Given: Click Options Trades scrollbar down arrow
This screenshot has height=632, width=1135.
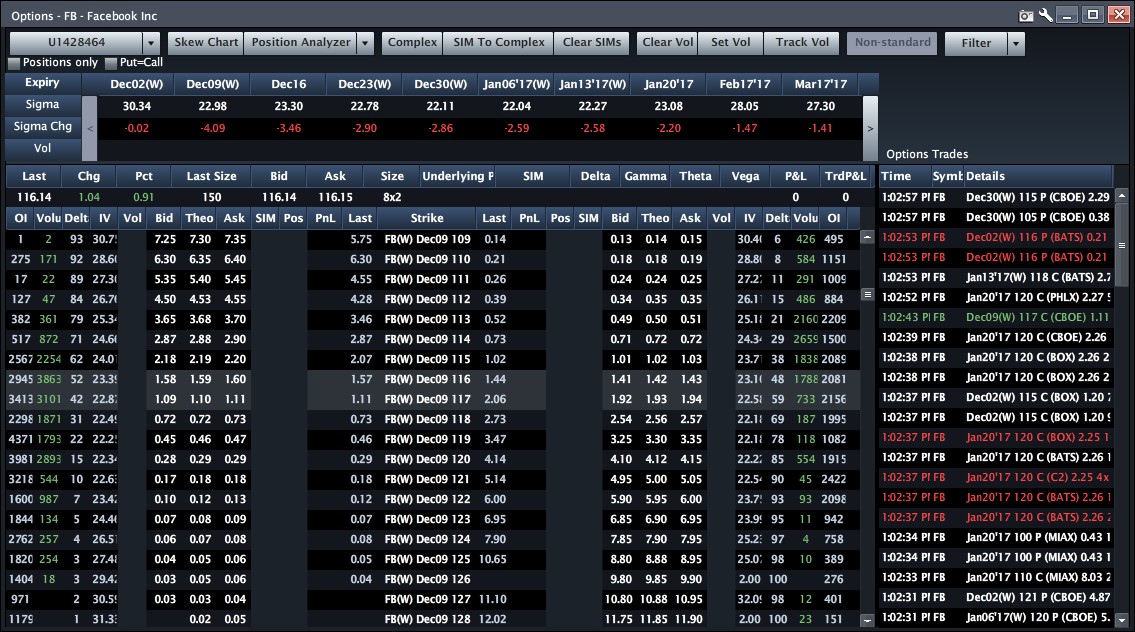Looking at the screenshot, I should (1124, 621).
